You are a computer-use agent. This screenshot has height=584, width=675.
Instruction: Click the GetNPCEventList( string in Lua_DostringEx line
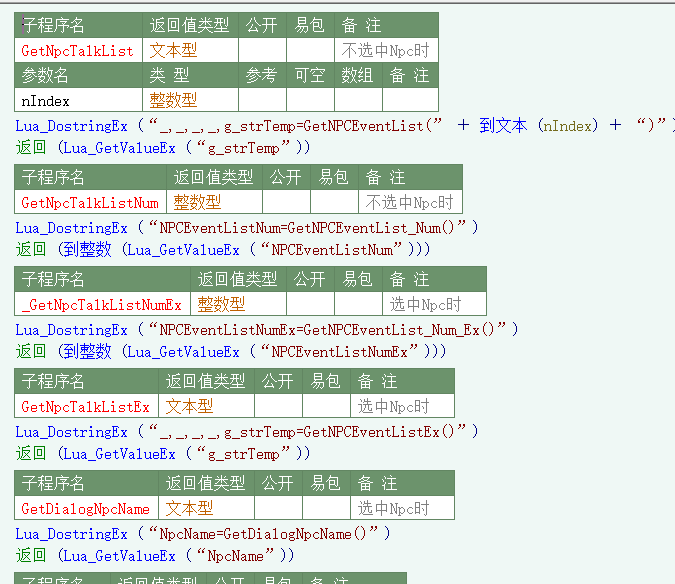click(296, 126)
